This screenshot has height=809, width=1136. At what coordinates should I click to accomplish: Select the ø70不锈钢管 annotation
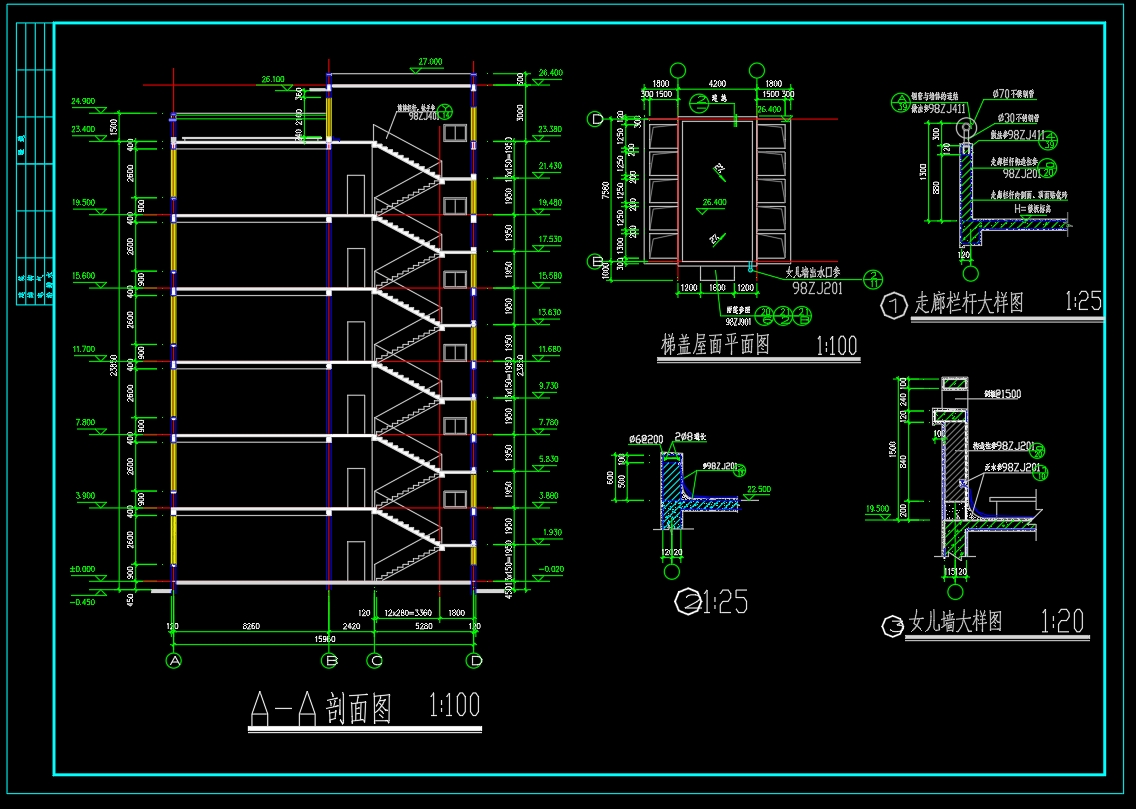click(x=1014, y=95)
